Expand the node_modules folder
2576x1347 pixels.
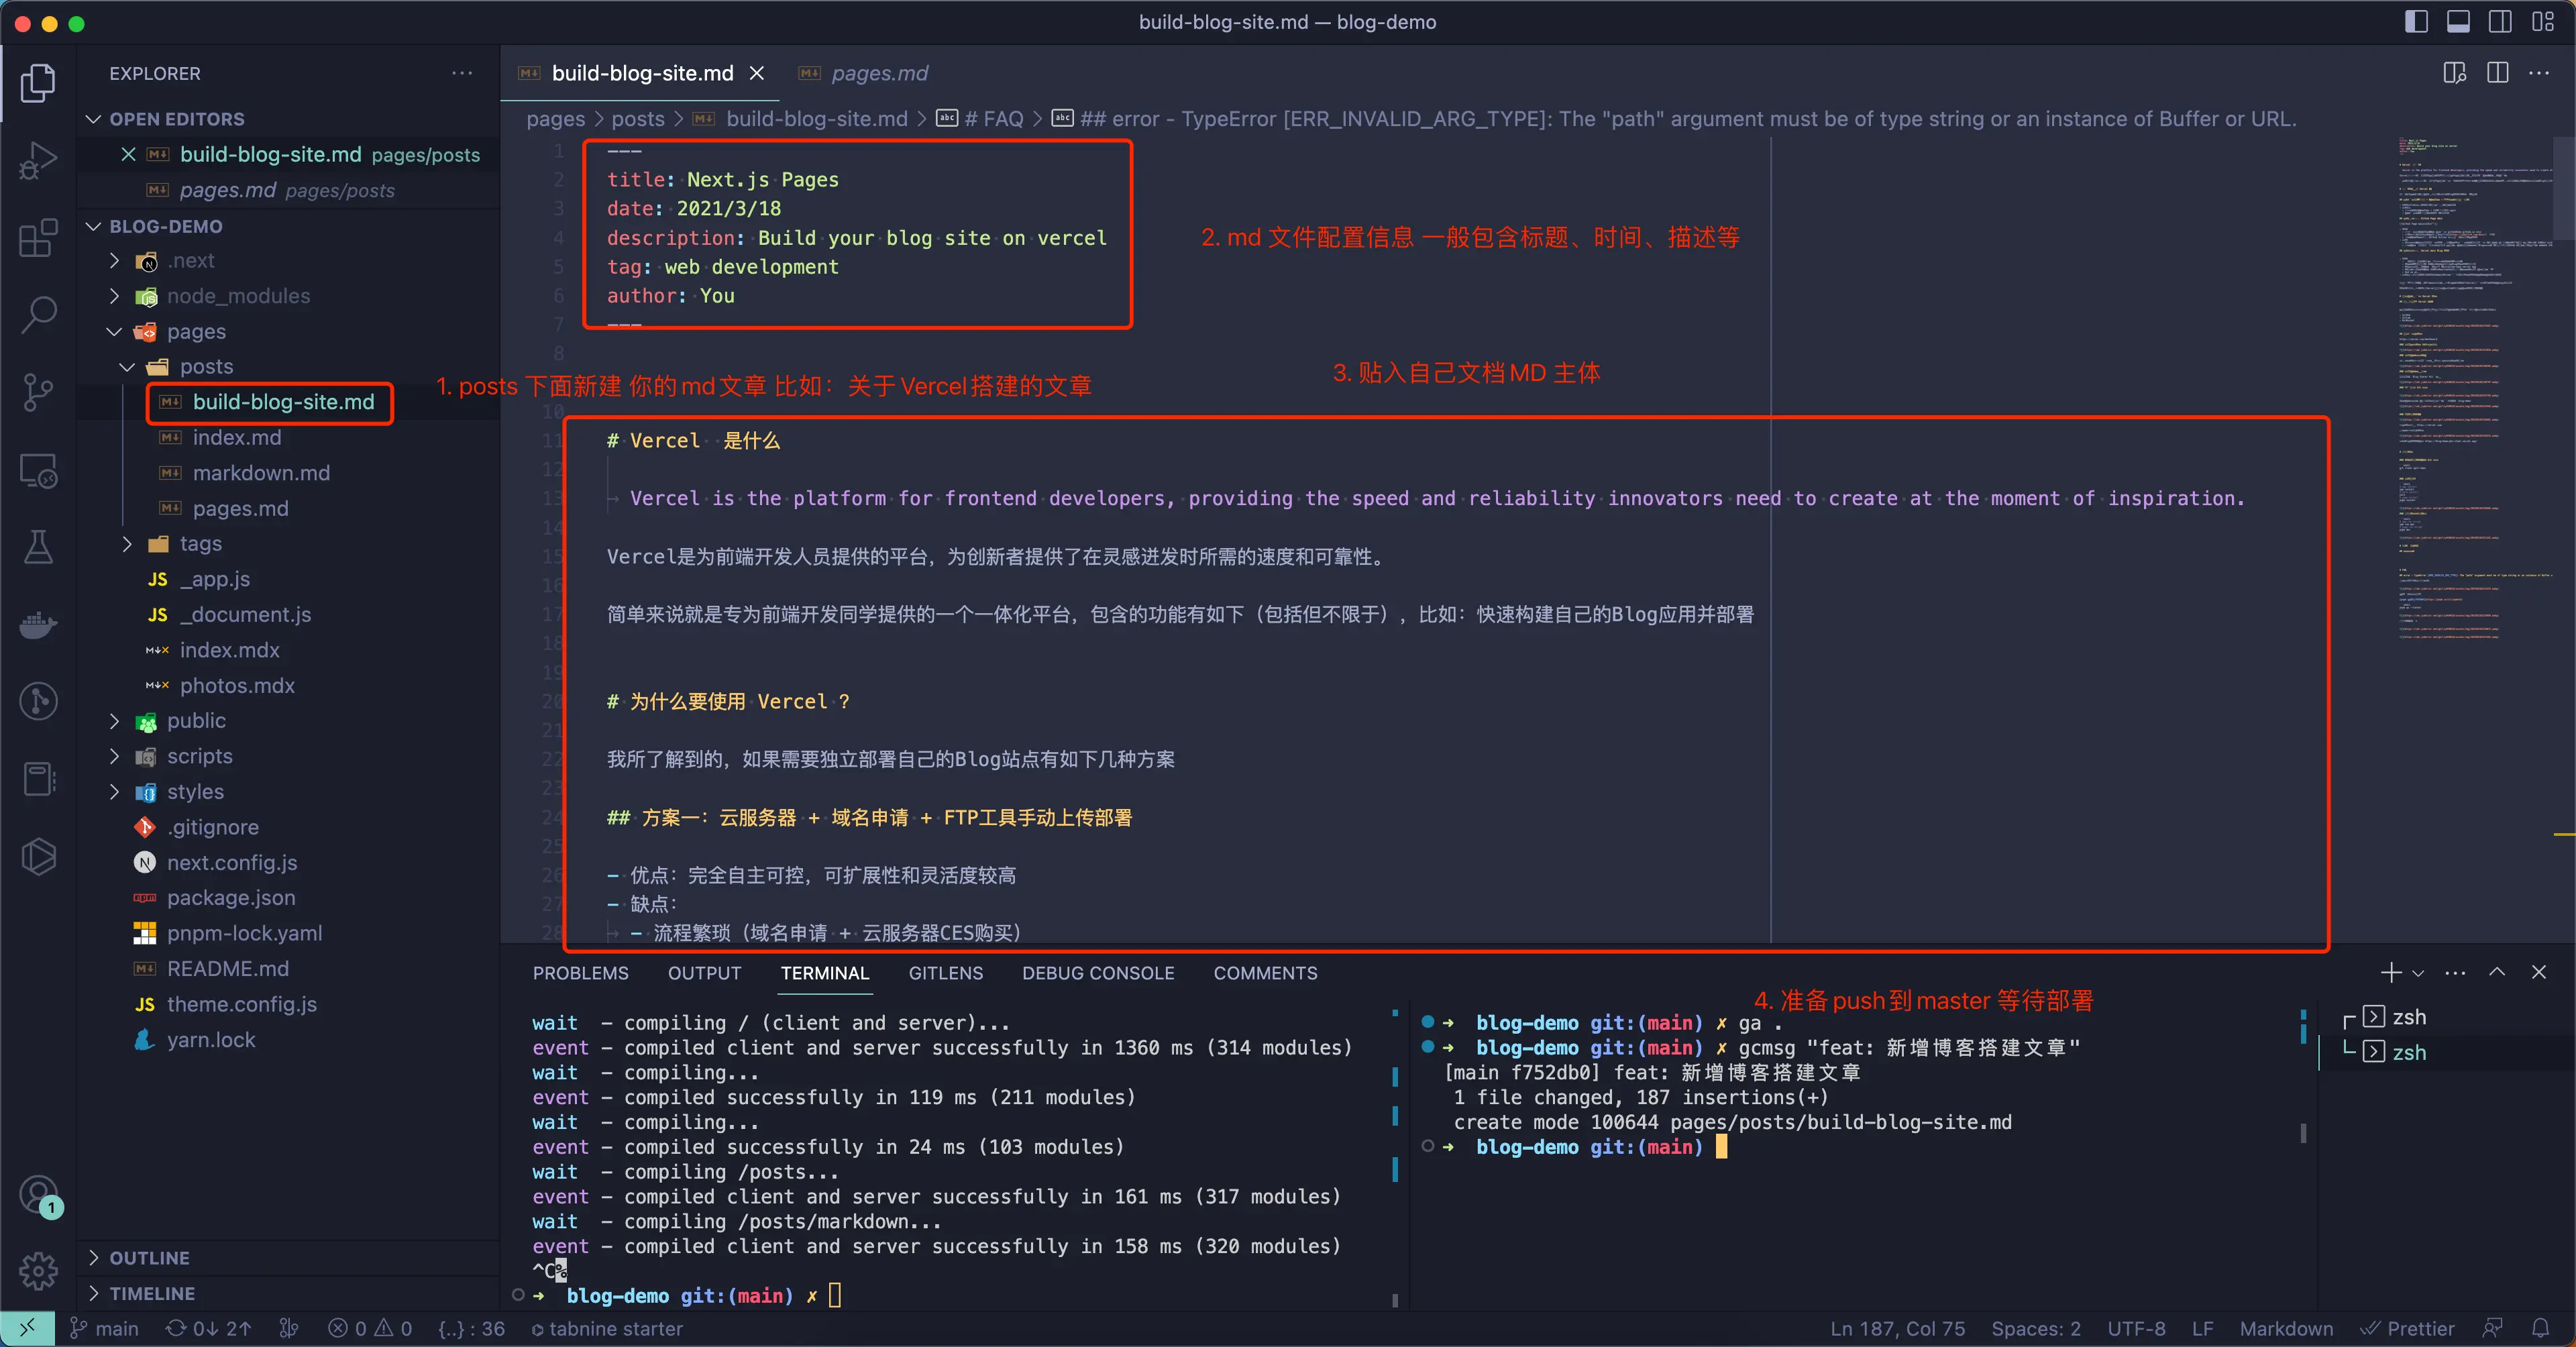click(238, 296)
